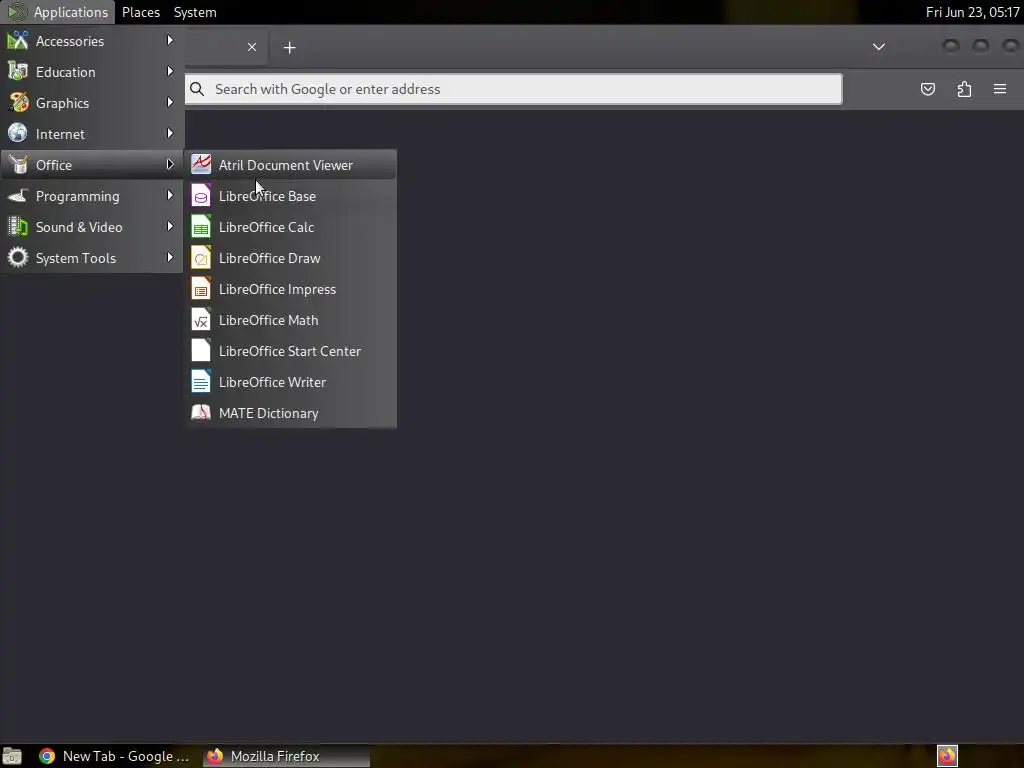Open the Pocket save icon in Firefox

coord(927,89)
